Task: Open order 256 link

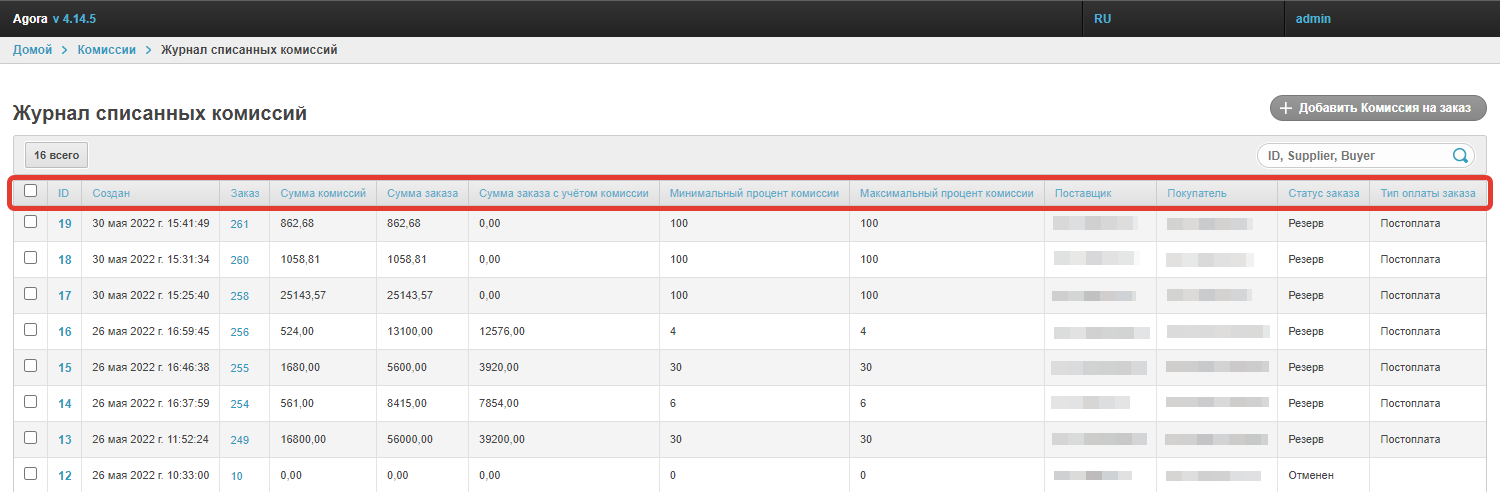Action: coord(239,332)
